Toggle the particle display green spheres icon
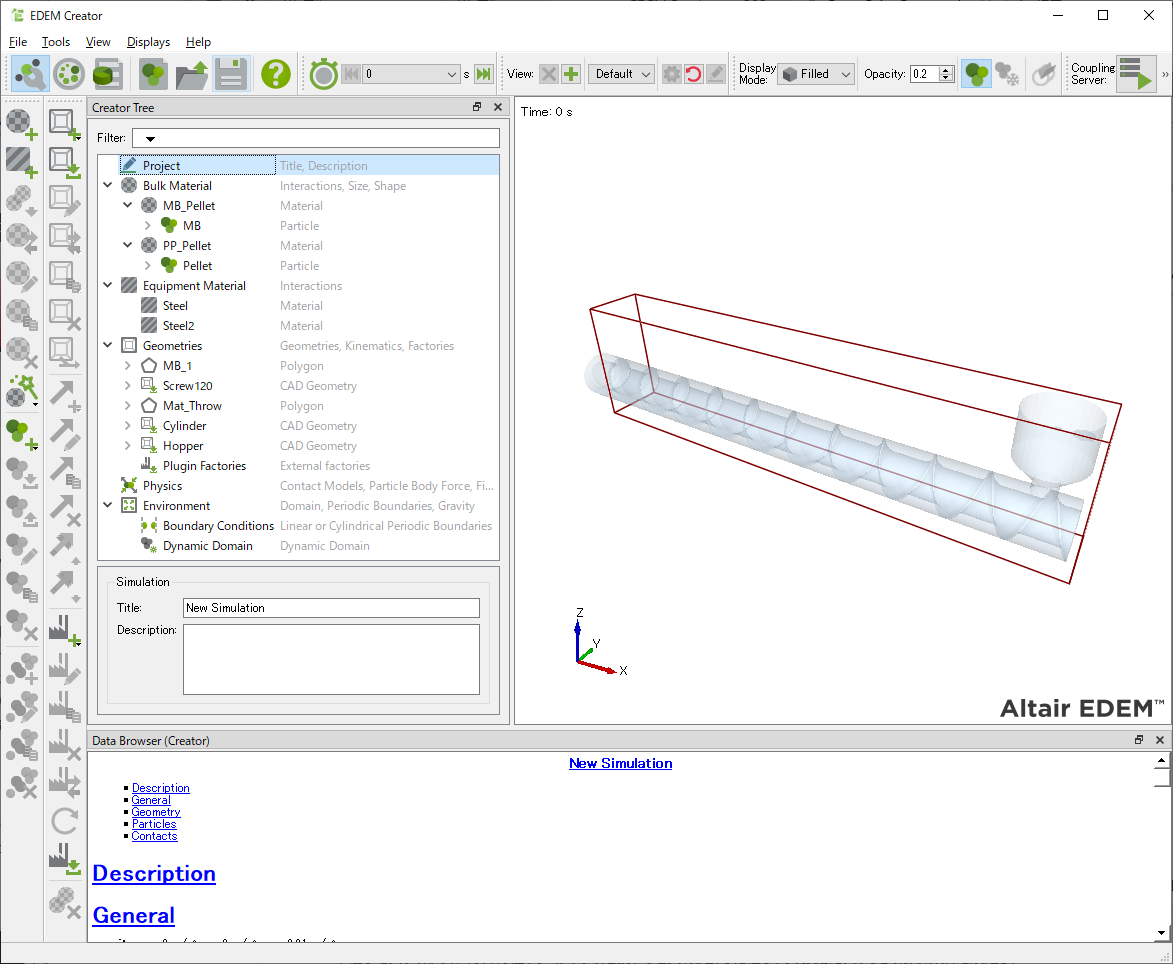Viewport: 1173px width, 964px height. (976, 74)
